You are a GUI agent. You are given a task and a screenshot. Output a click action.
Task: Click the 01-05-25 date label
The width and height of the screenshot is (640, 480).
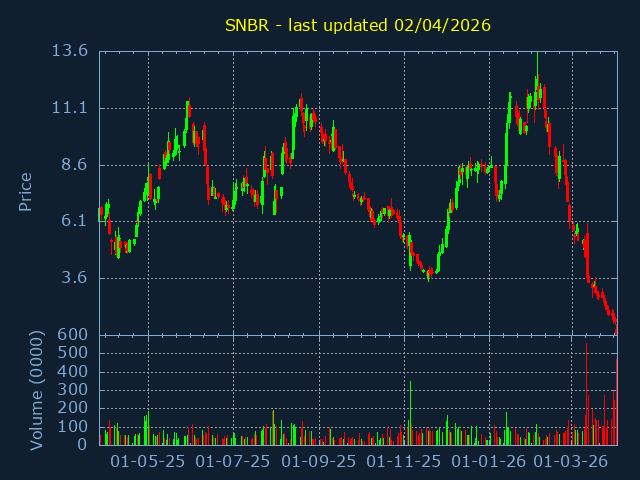148,462
